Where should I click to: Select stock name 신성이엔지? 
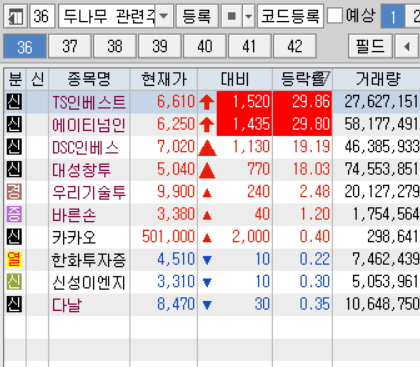(x=89, y=283)
